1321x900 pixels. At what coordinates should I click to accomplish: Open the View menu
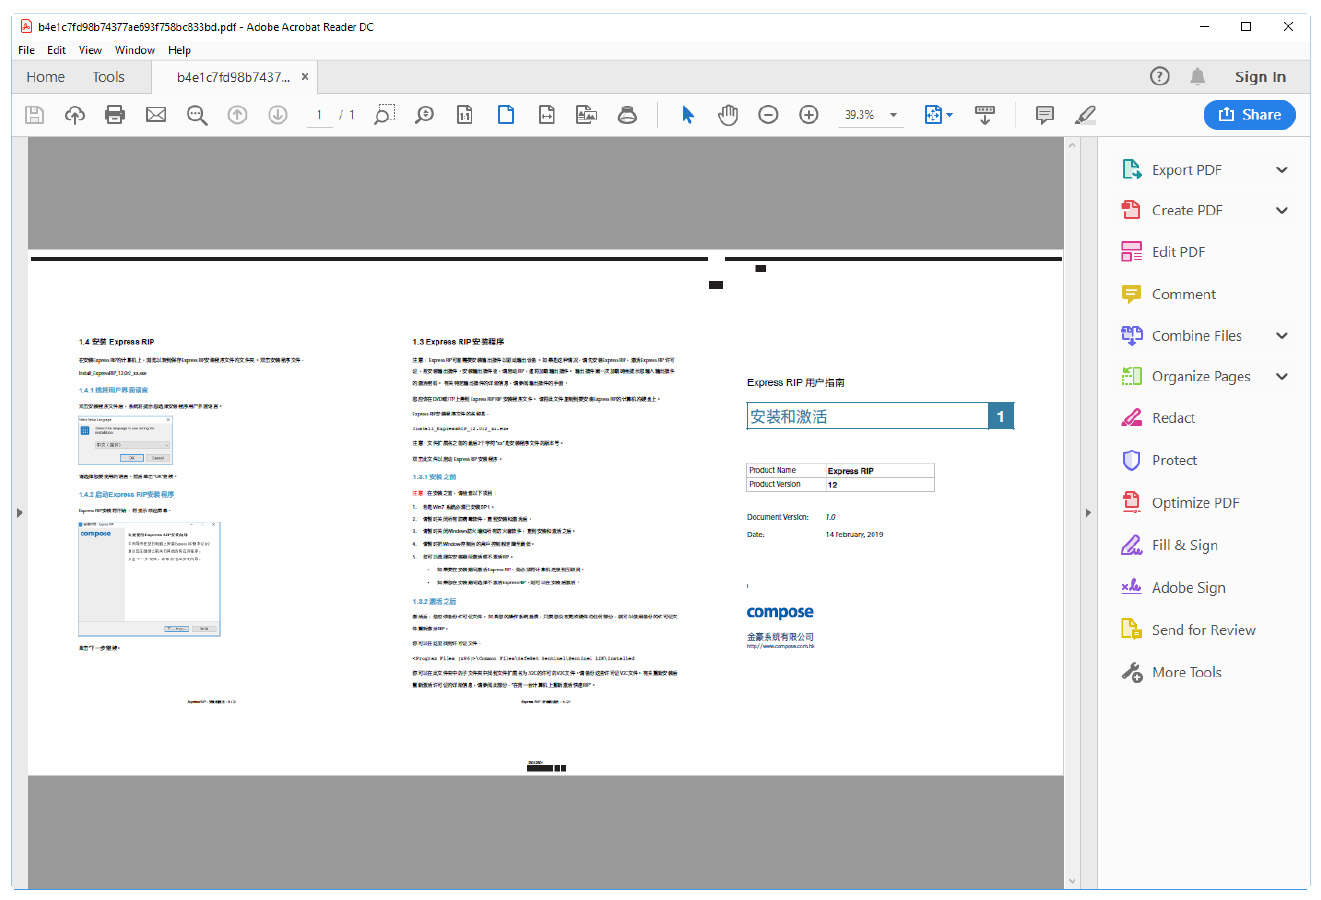click(x=90, y=50)
